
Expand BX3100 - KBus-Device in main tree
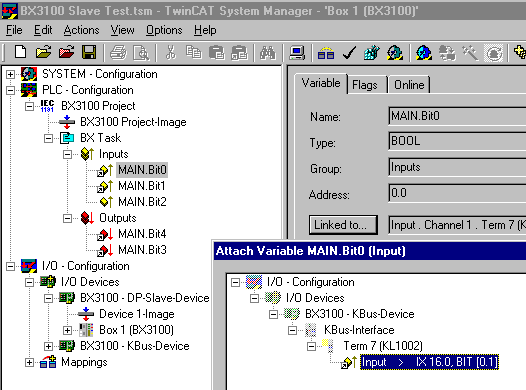49,346
